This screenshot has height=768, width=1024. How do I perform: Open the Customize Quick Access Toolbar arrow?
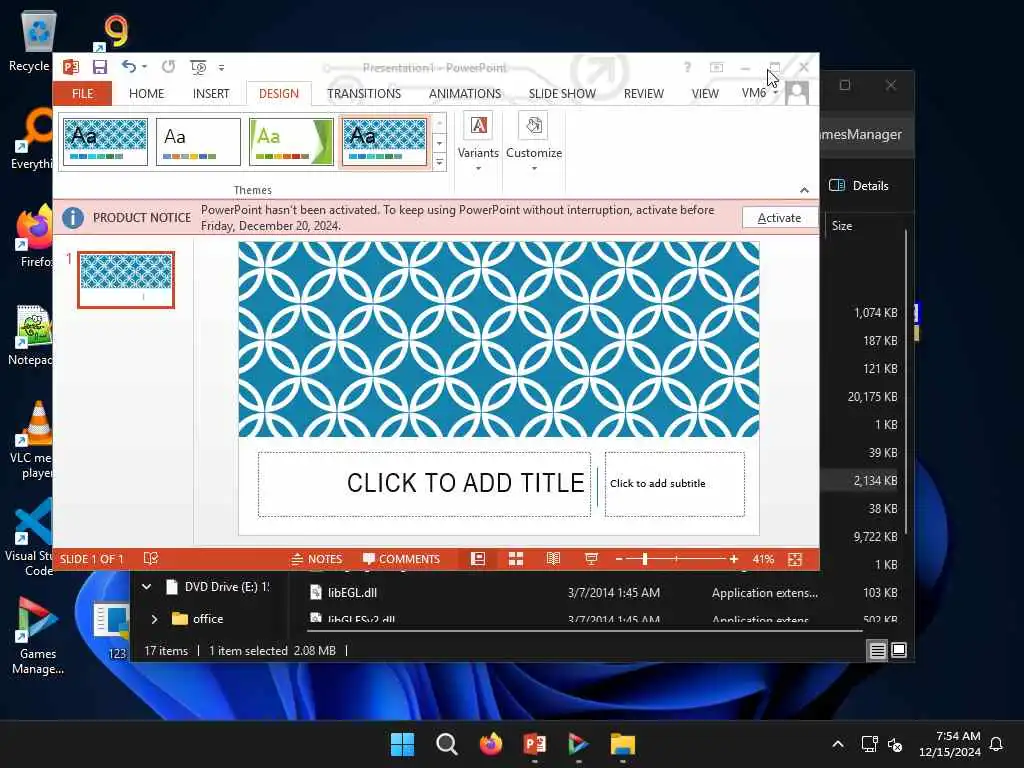tap(221, 67)
